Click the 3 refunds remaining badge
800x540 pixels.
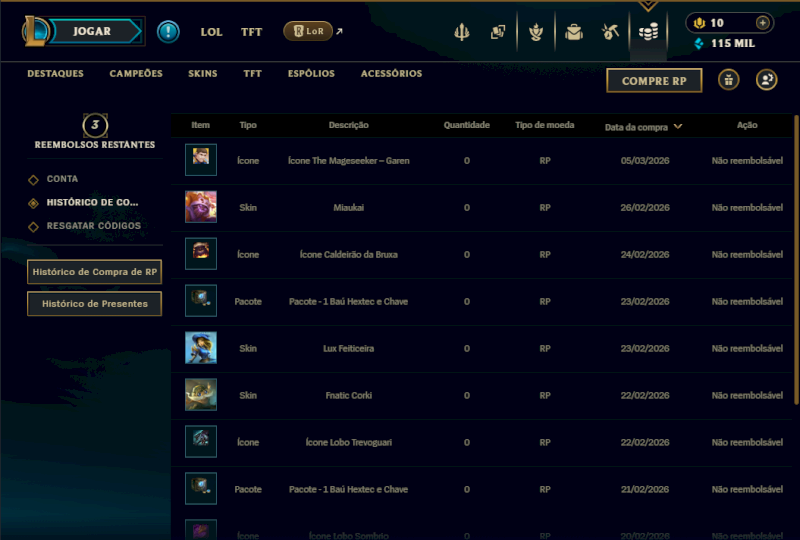click(x=95, y=126)
